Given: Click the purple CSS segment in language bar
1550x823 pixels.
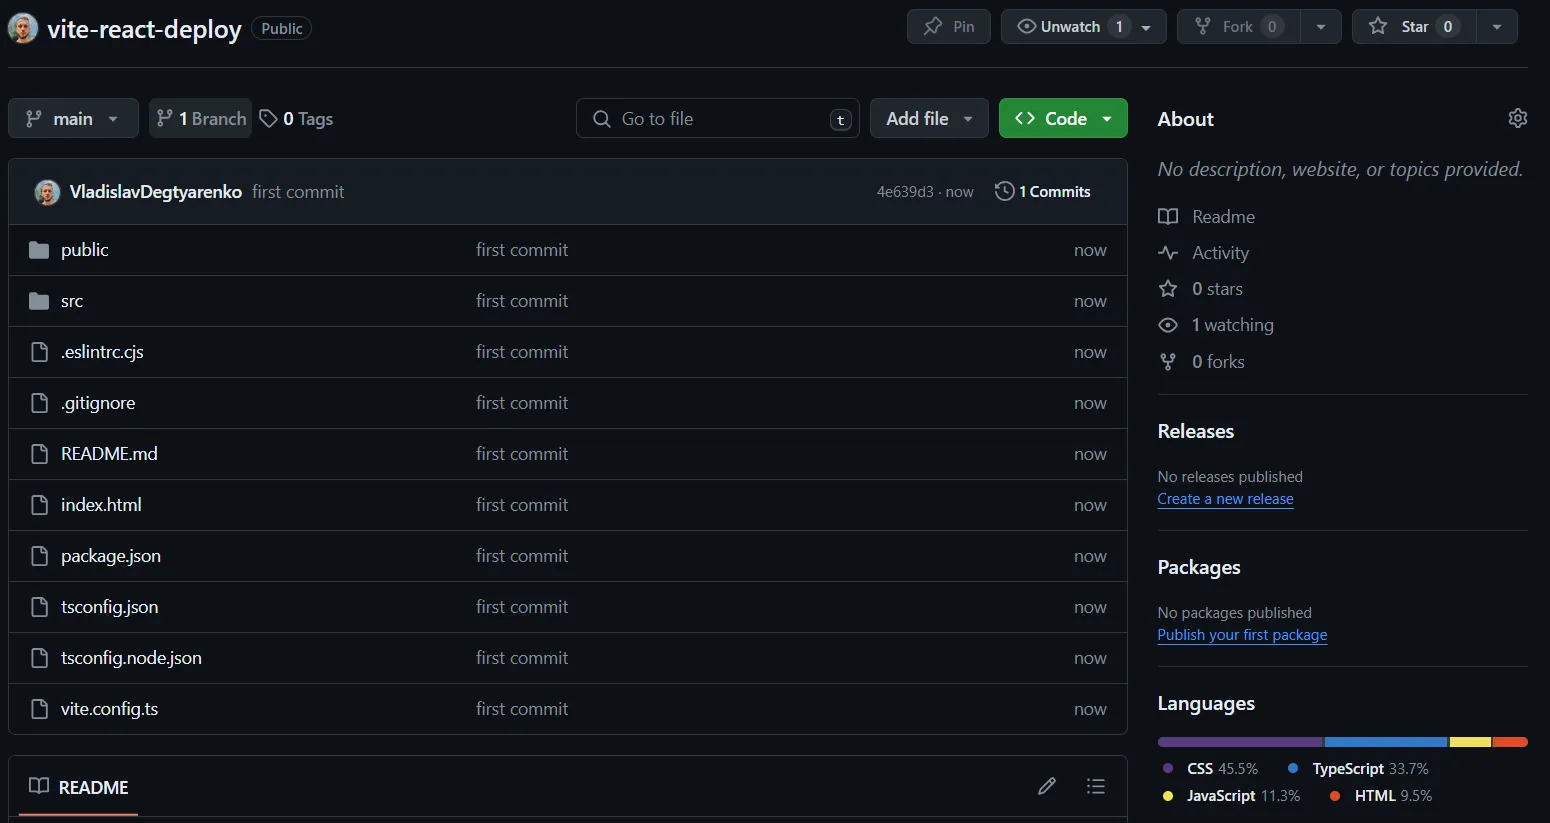Looking at the screenshot, I should point(1240,742).
